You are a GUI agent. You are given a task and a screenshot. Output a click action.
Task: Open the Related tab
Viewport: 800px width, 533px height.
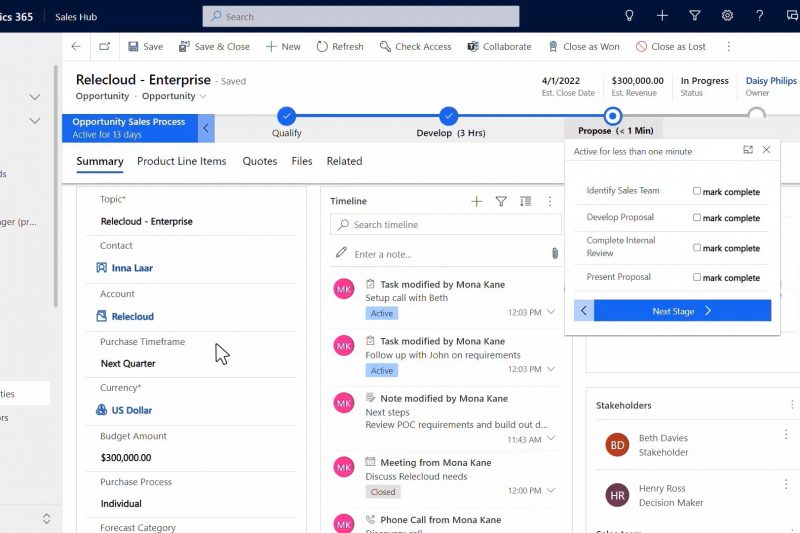point(344,161)
